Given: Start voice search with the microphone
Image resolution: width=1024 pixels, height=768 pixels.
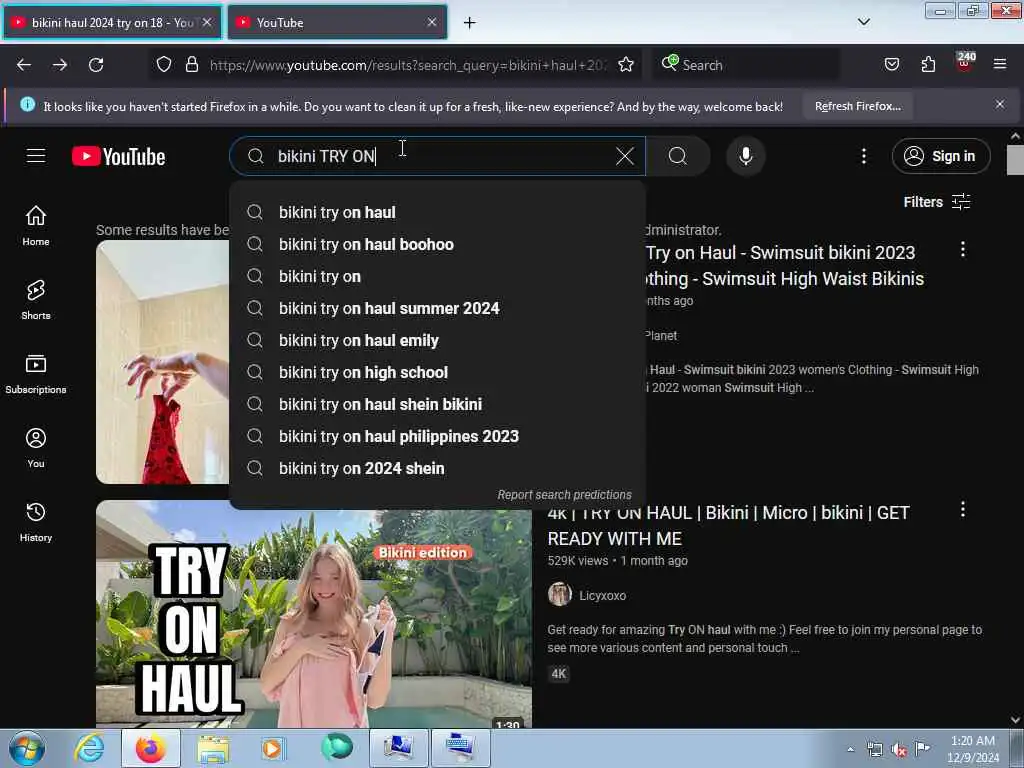Looking at the screenshot, I should click(x=746, y=156).
